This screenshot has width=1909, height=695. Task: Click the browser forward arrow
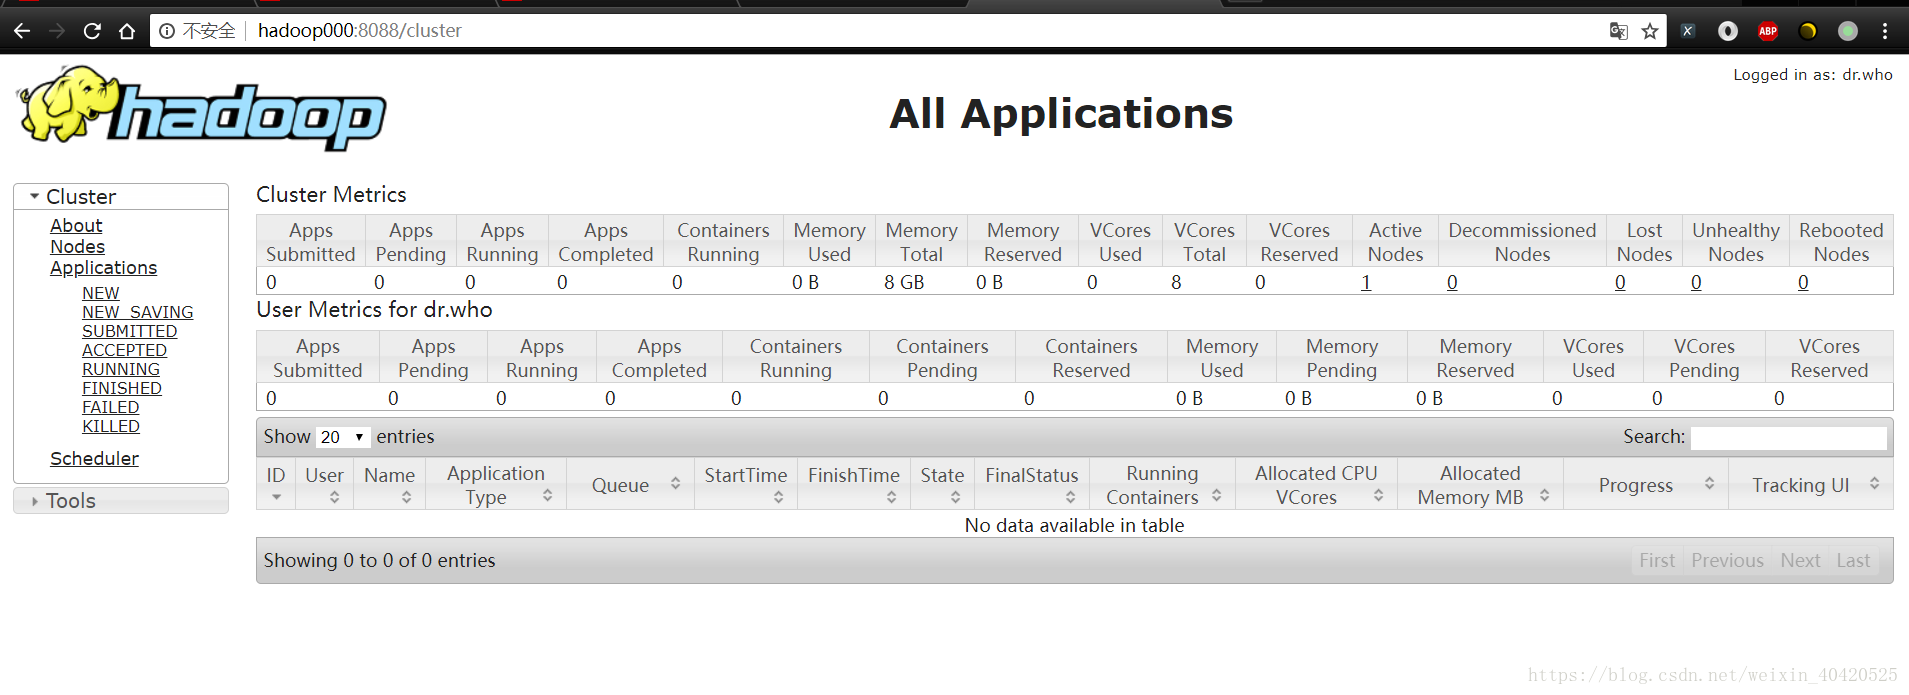57,31
